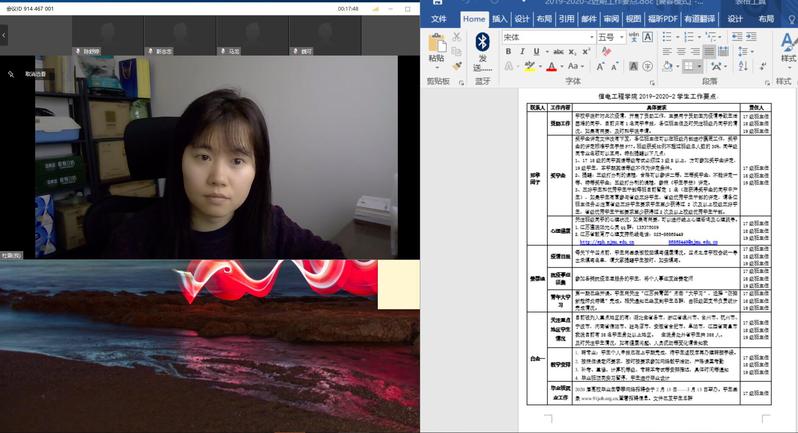Viewport: 798px width, 433px height.
Task: Open the font name dropdown showing 宋体
Action: click(546, 37)
